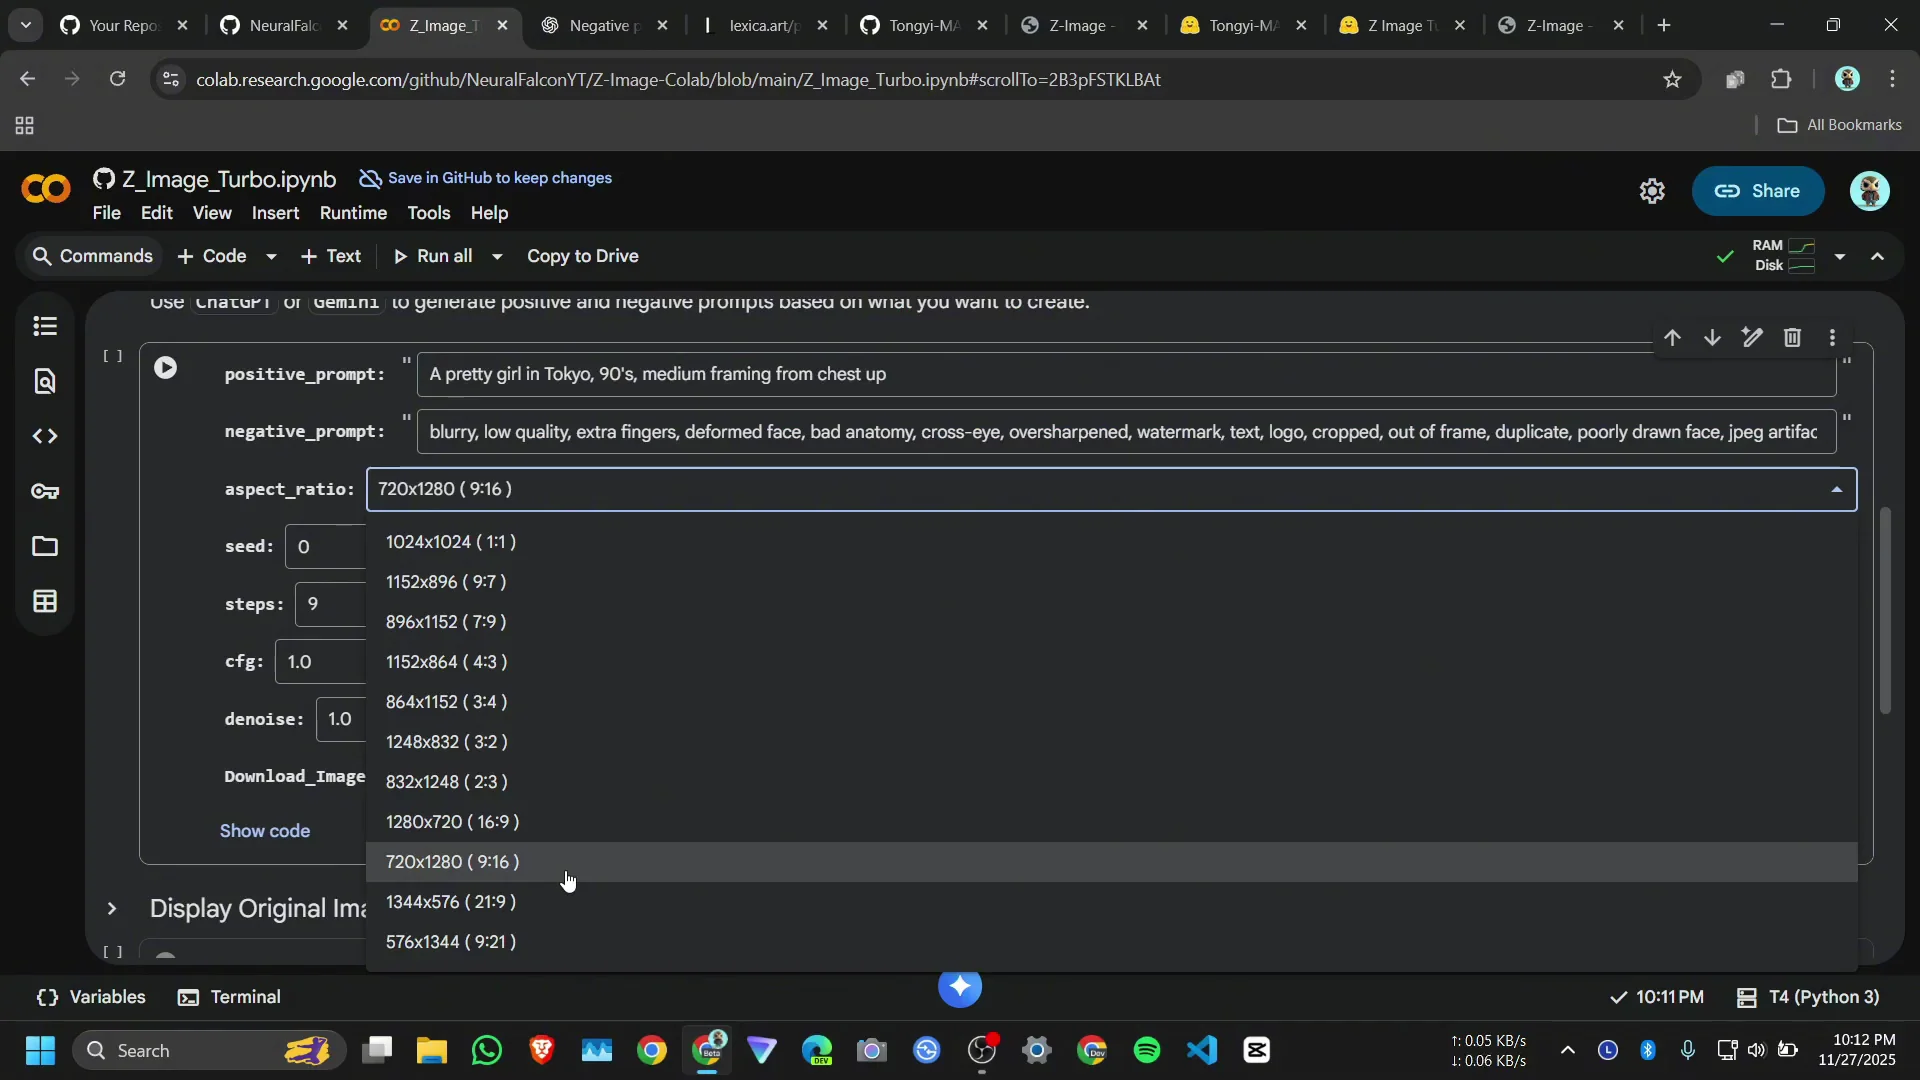Move the current cell up
Screen dimensions: 1920x1080
click(x=1673, y=338)
